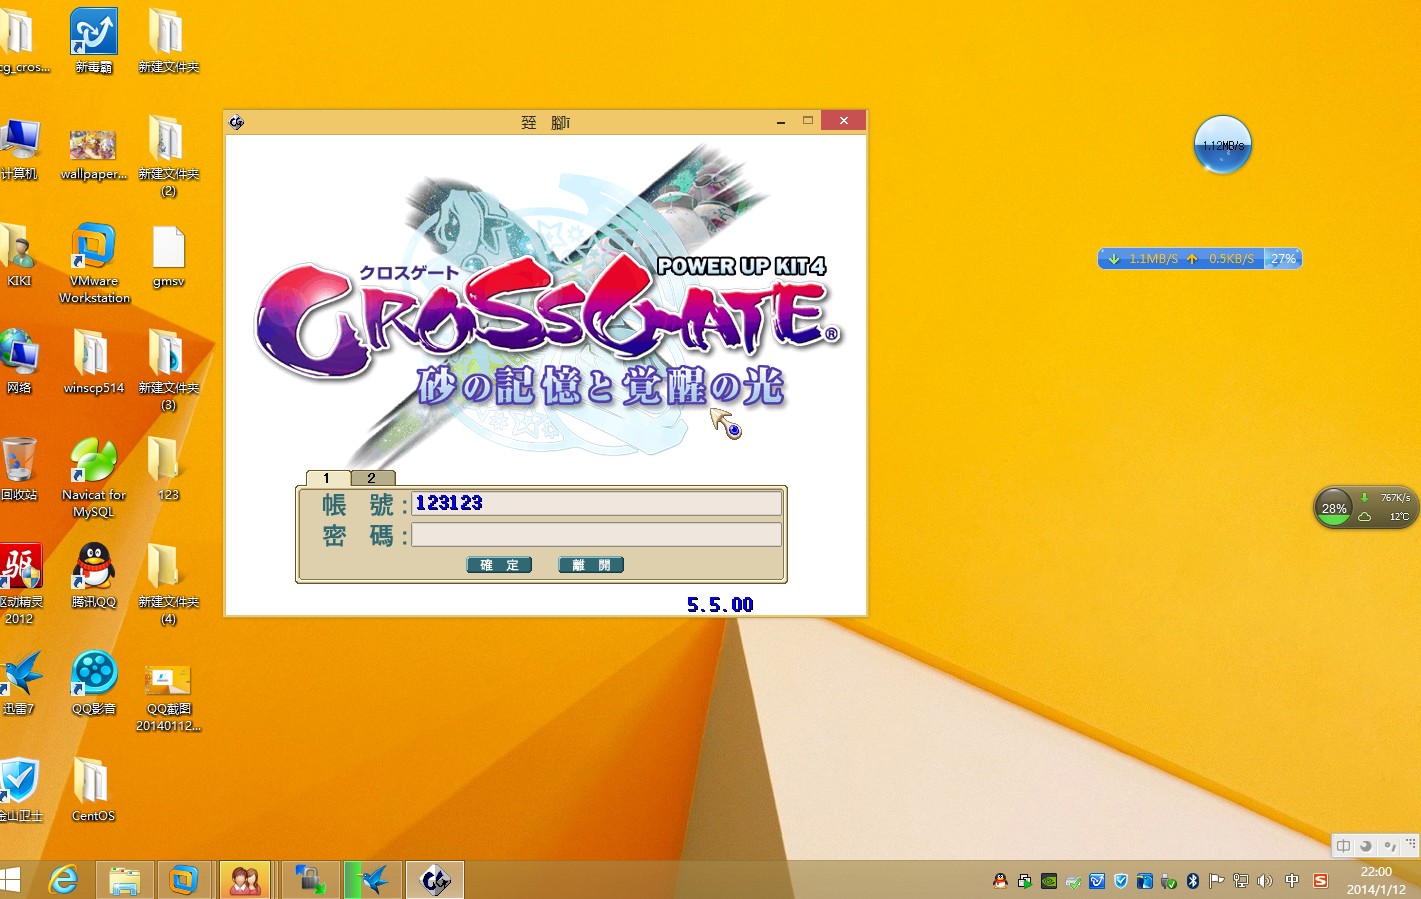The image size is (1421, 899).
Task: Click the Bluetooth tray icon
Action: (1192, 881)
